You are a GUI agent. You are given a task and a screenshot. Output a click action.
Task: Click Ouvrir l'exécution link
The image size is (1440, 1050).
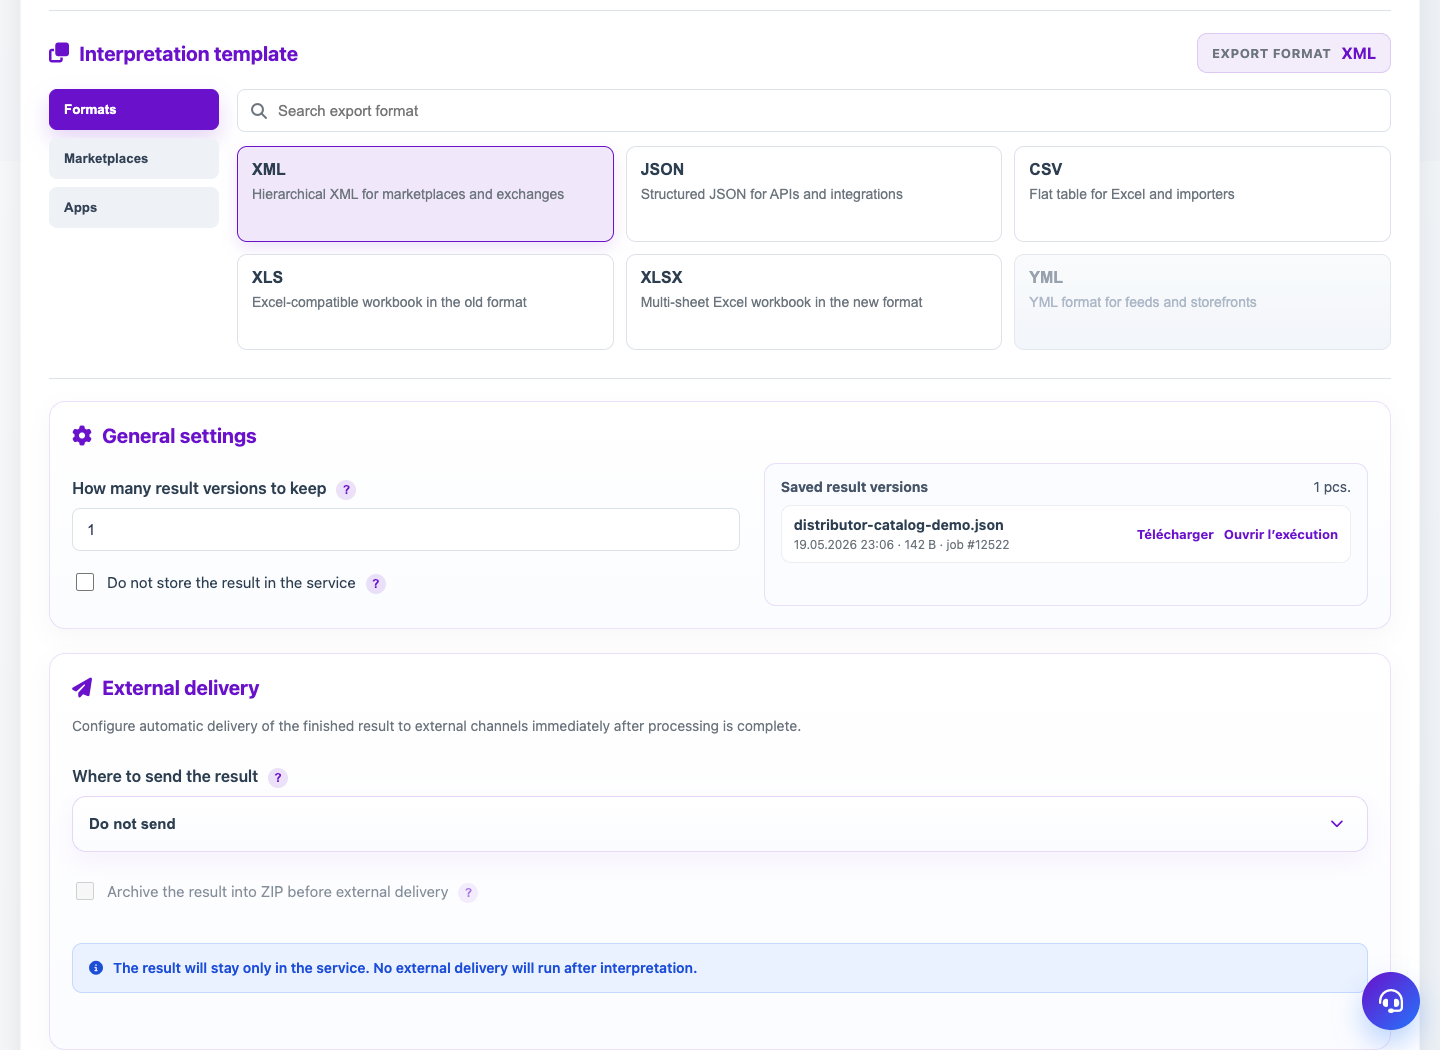[x=1281, y=535]
